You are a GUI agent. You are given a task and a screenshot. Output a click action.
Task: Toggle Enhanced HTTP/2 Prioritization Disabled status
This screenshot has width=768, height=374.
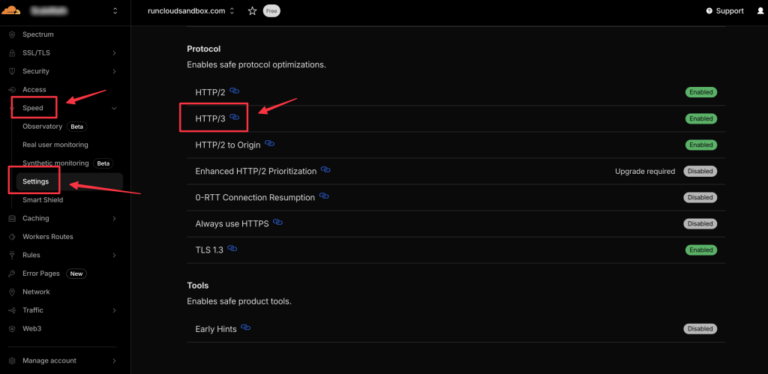(700, 171)
